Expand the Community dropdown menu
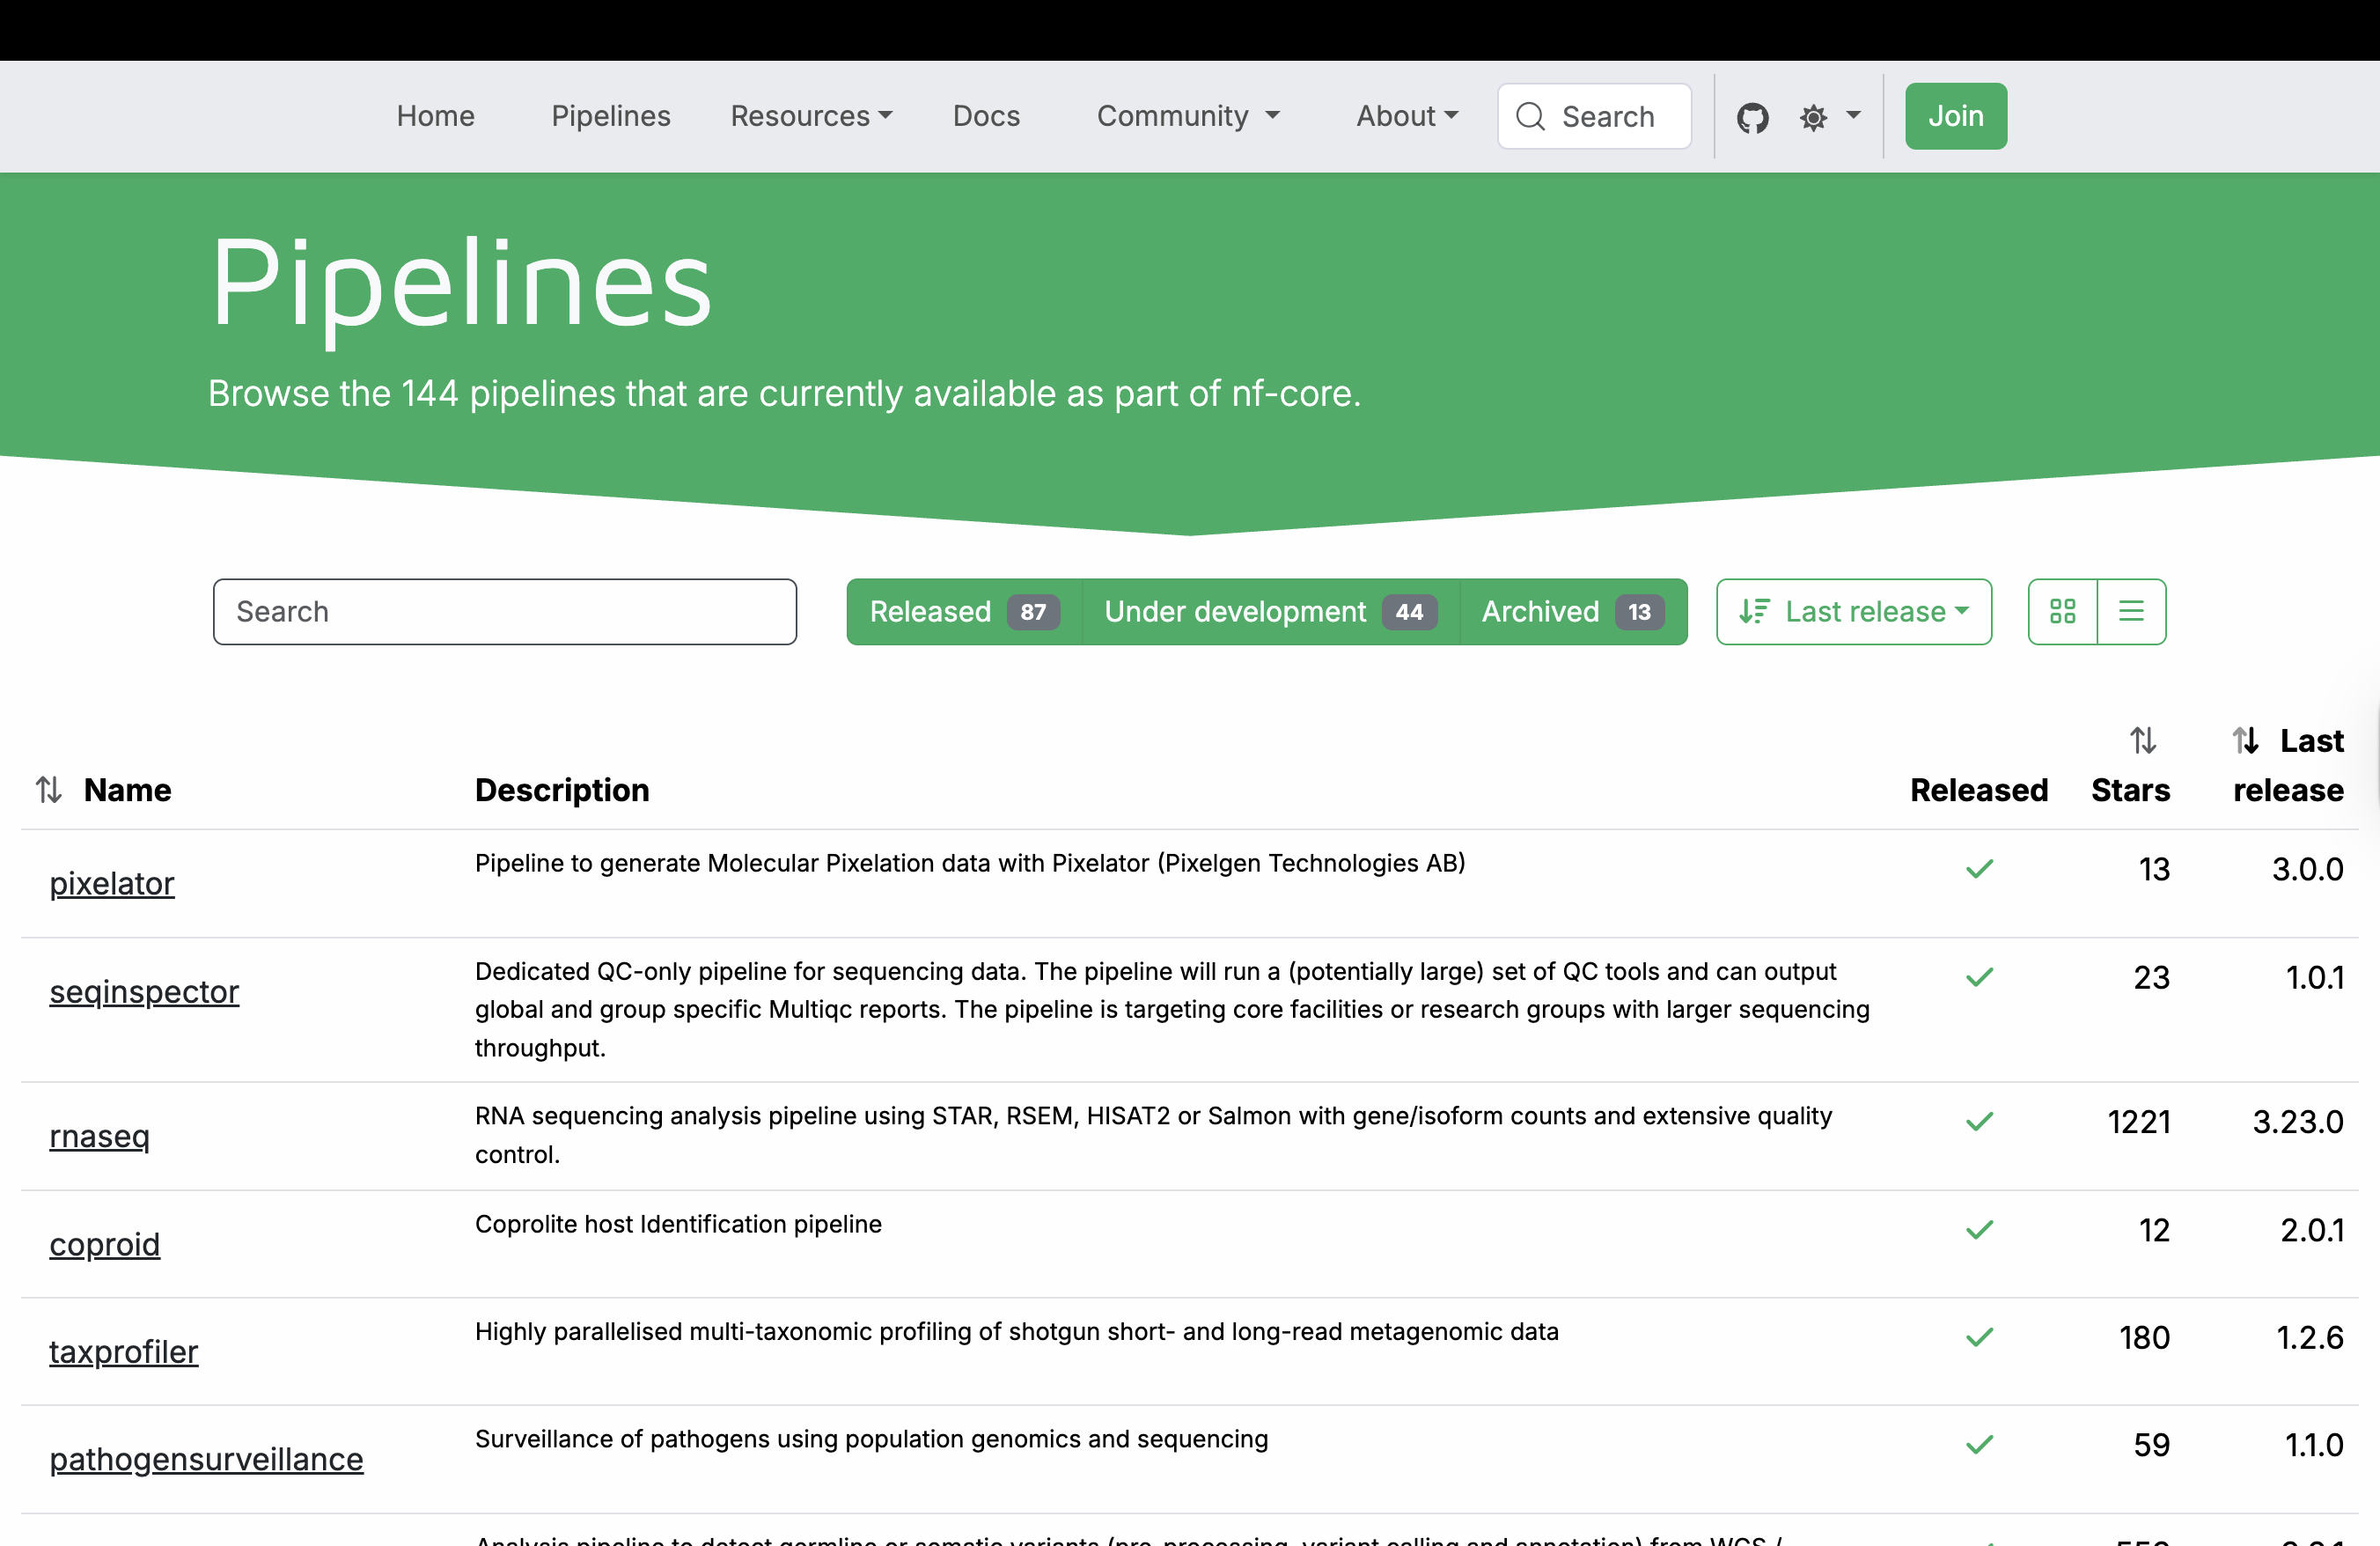This screenshot has height=1546, width=2380. click(1187, 116)
